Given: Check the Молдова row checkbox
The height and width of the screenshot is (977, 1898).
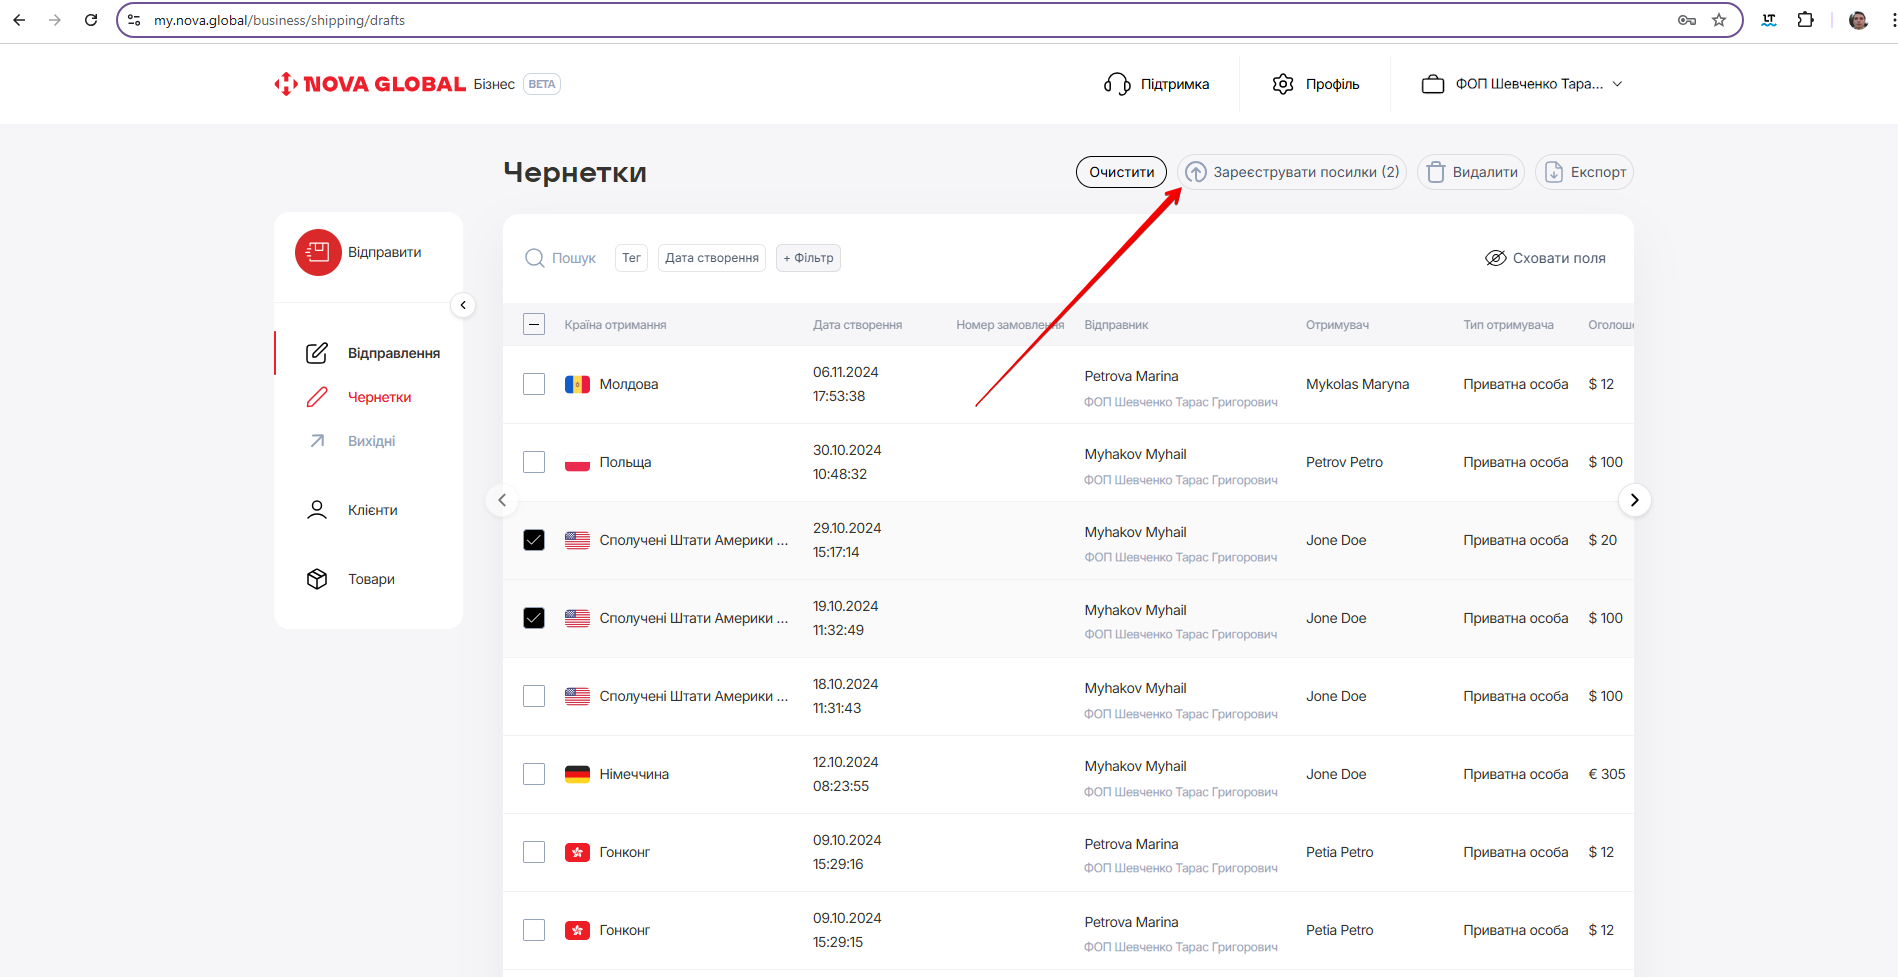Looking at the screenshot, I should tap(534, 384).
